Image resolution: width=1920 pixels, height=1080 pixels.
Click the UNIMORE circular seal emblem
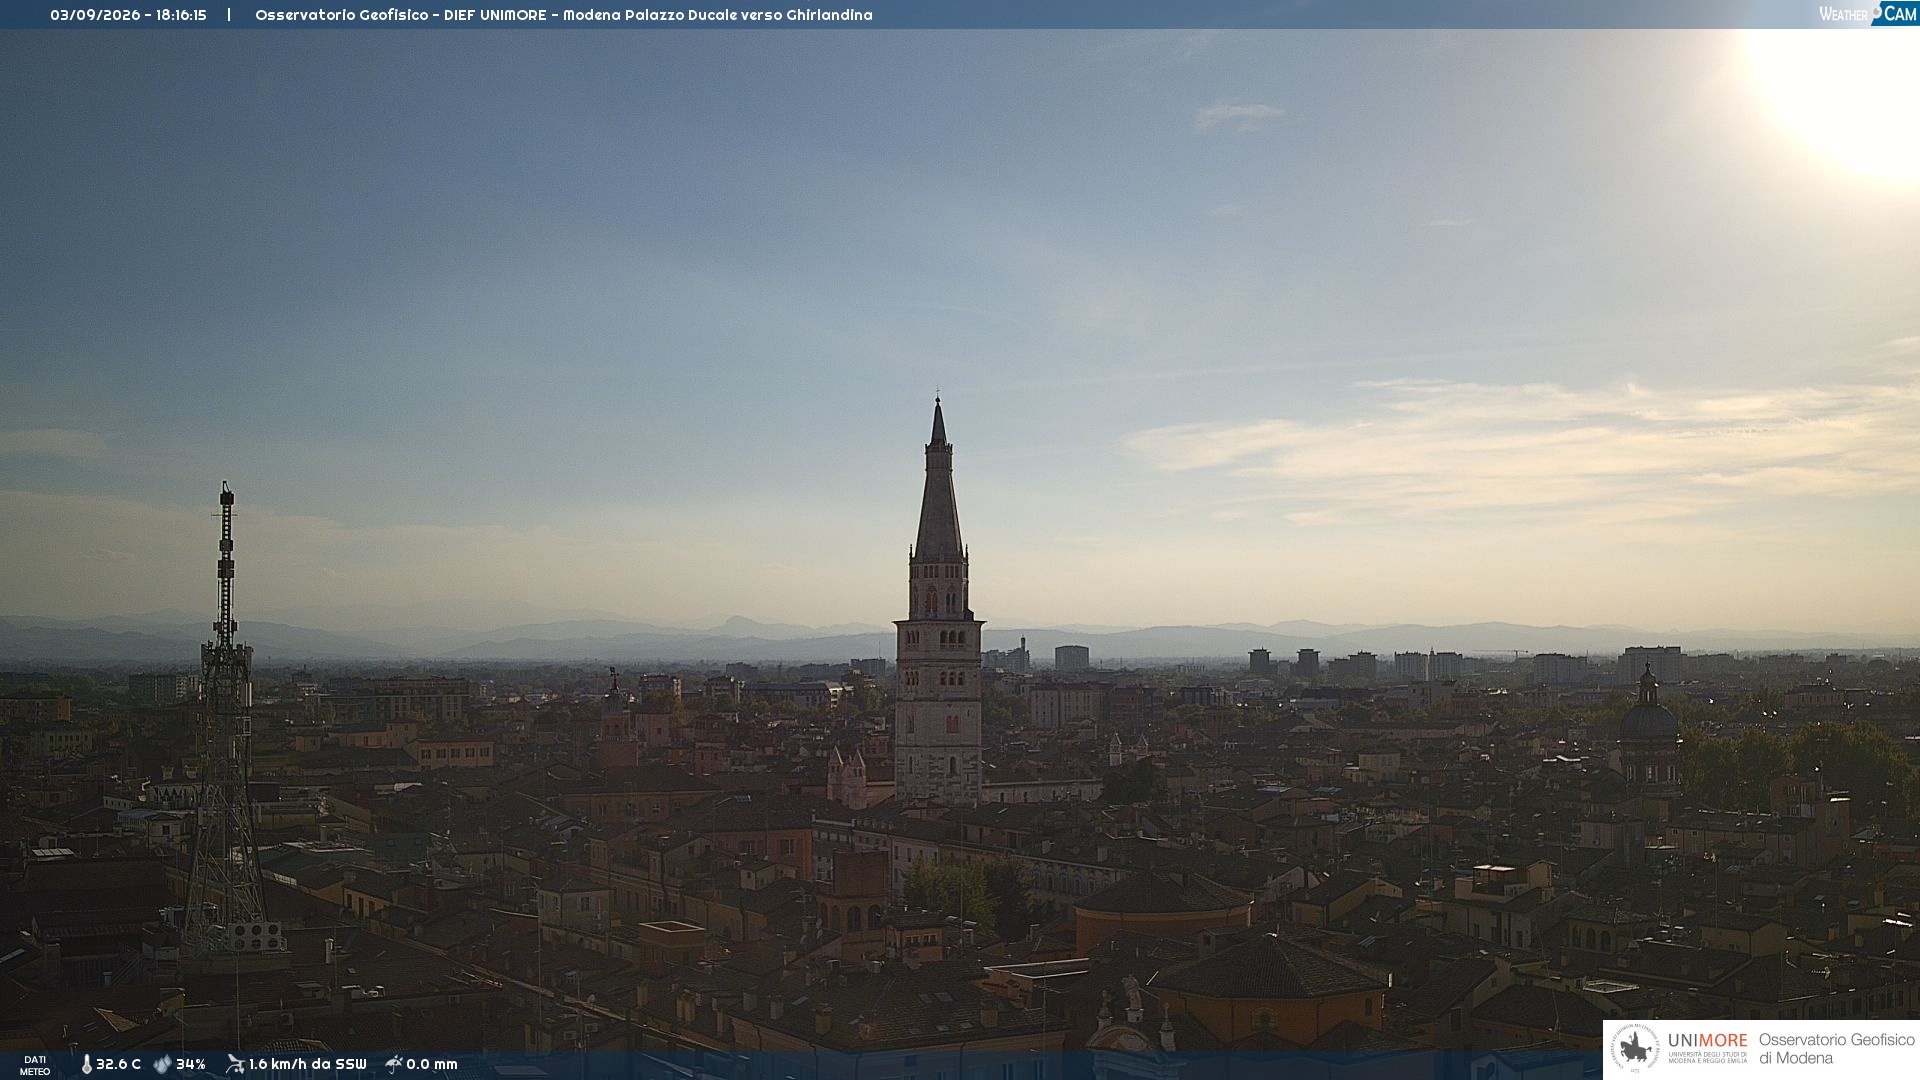point(1635,1049)
